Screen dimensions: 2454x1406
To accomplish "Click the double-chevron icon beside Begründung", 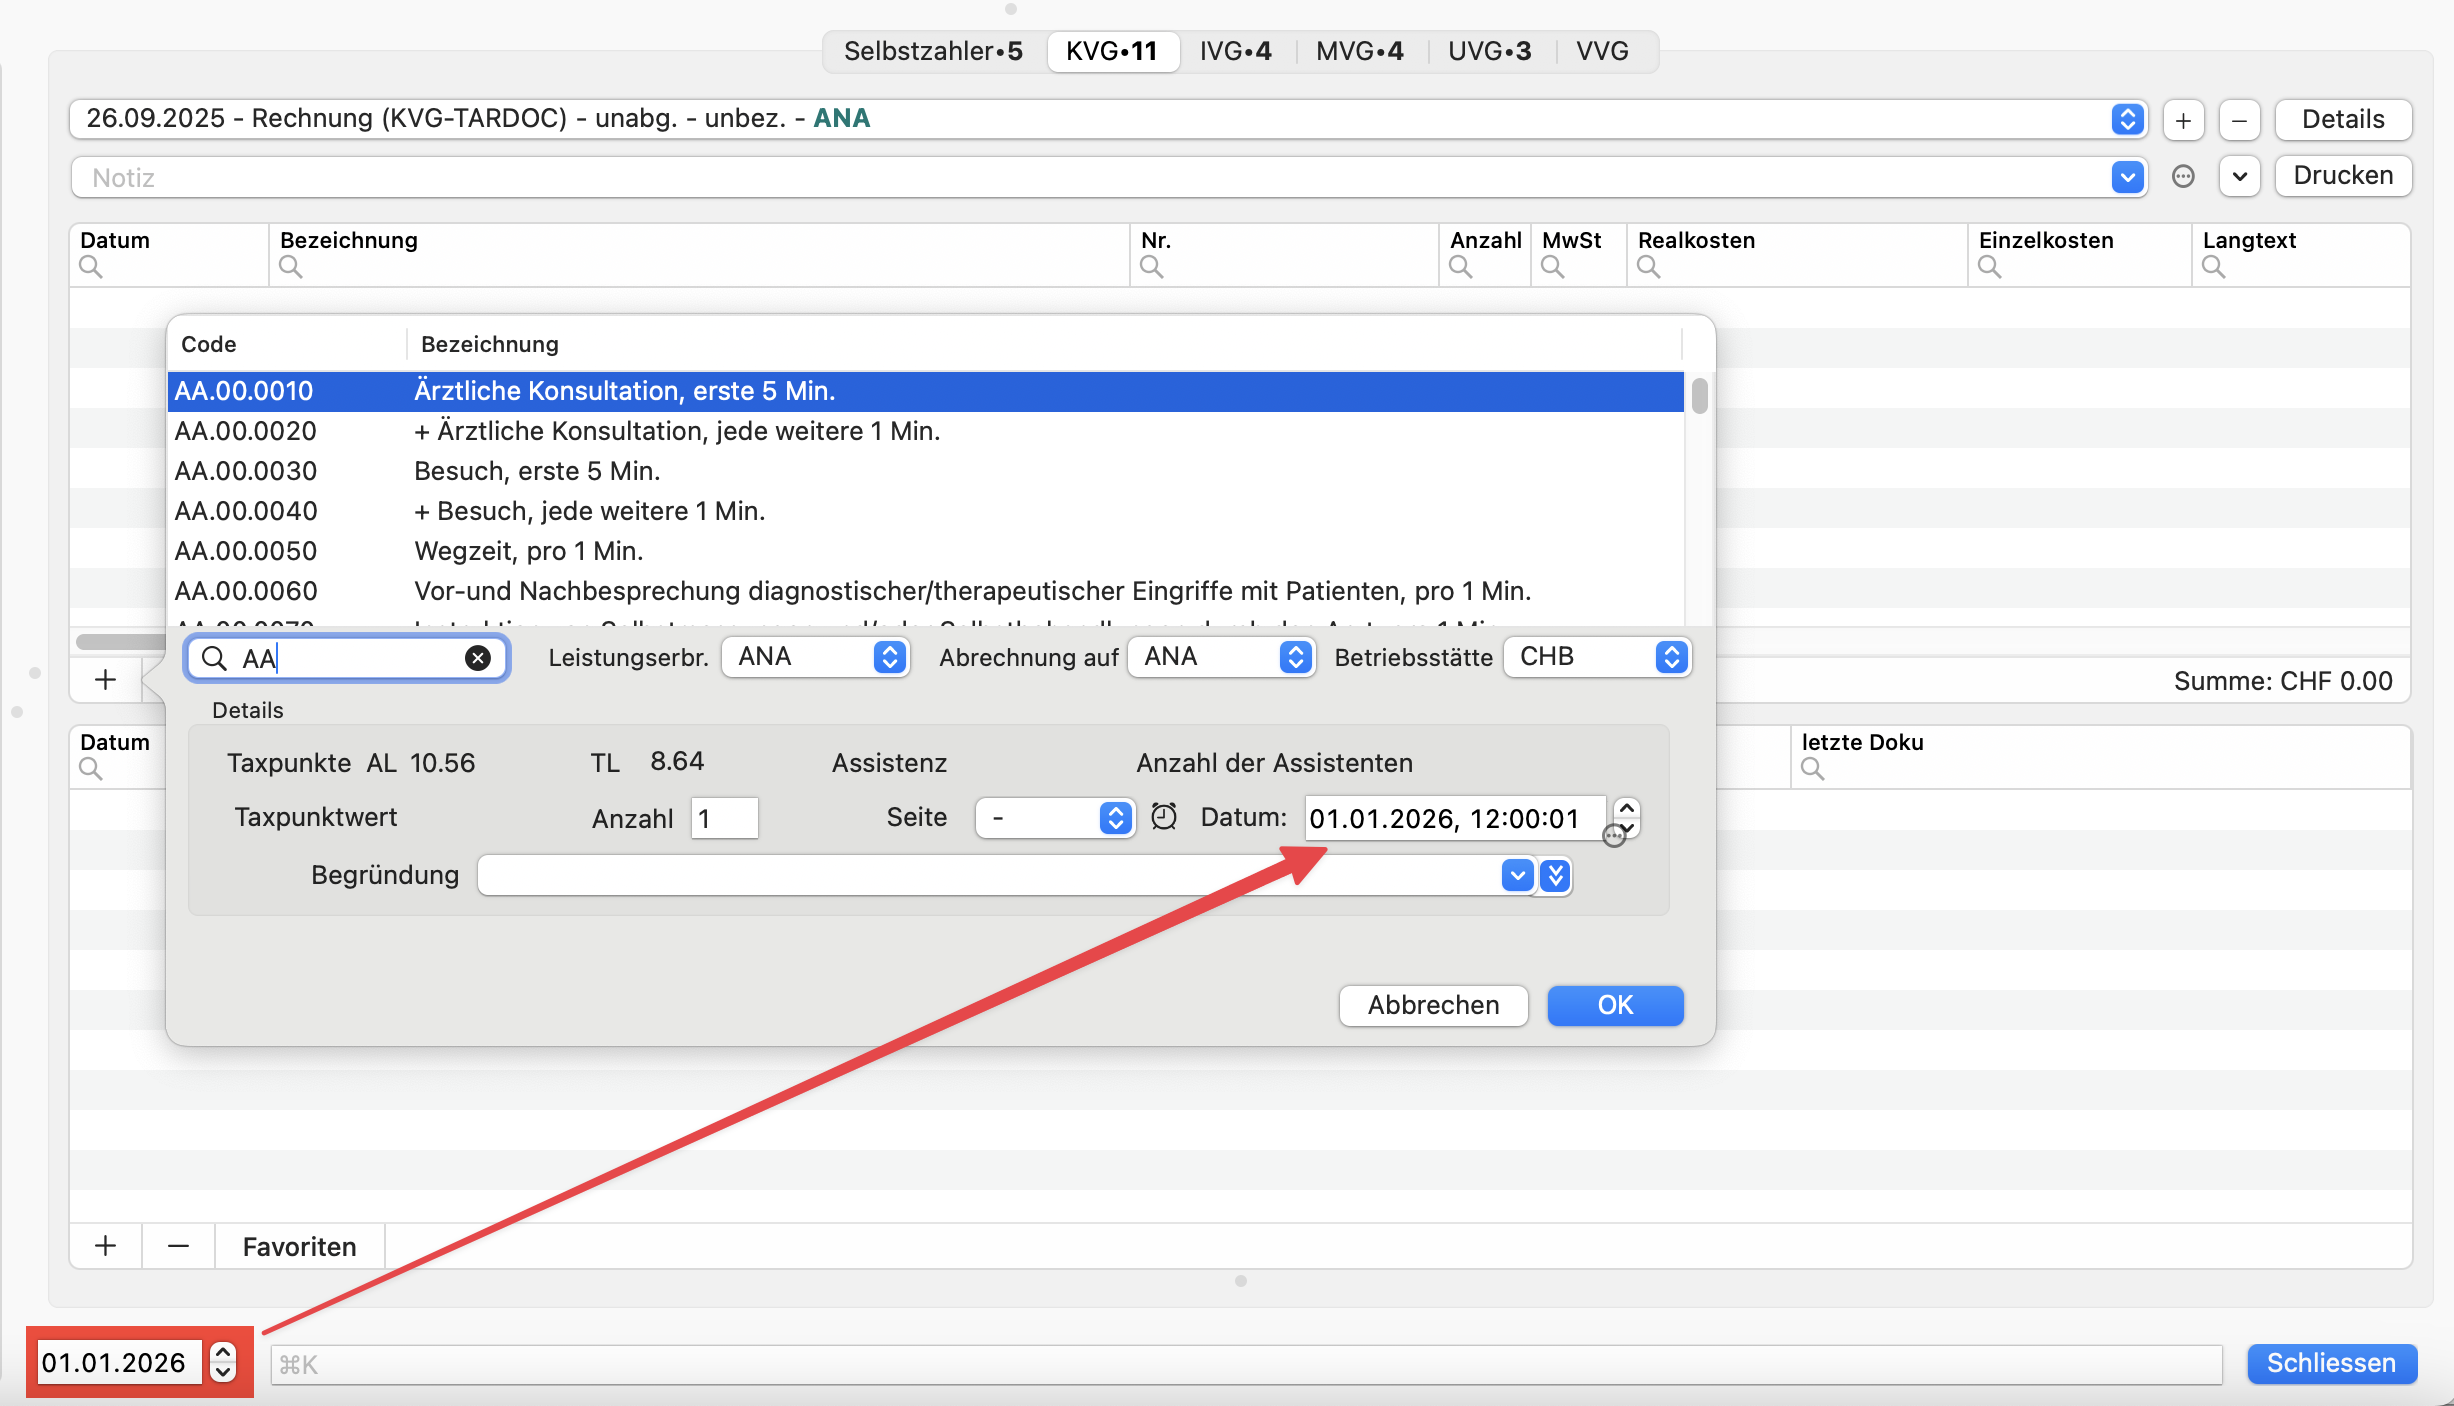I will 1555,876.
